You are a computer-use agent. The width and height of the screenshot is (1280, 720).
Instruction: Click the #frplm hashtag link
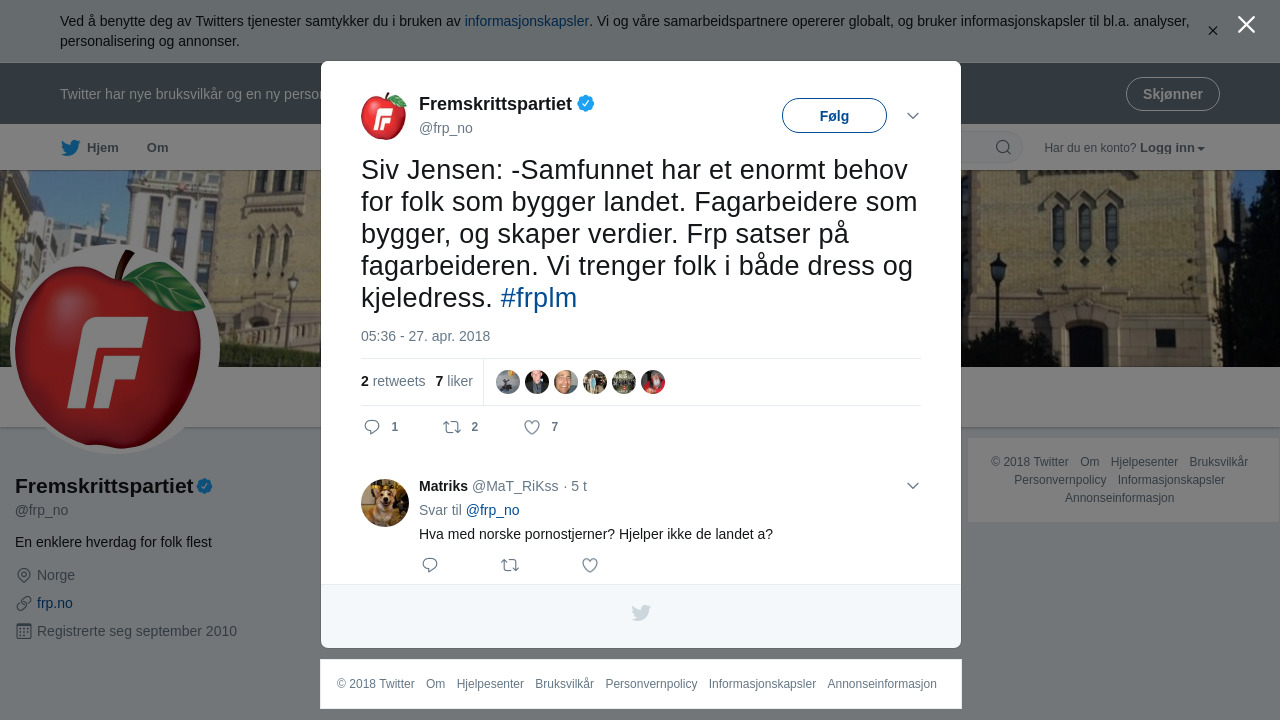tap(539, 298)
